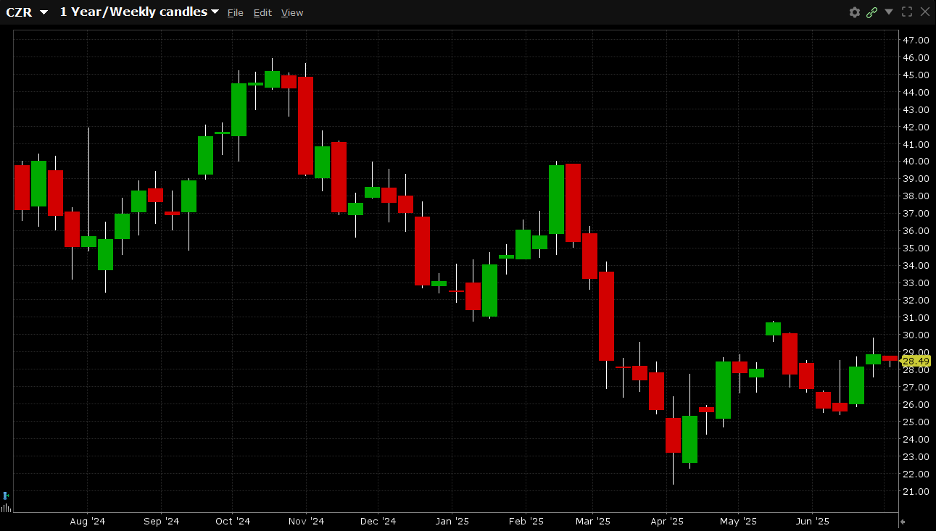Image resolution: width=936 pixels, height=532 pixels.
Task: Click the yellow 28.49 last price tag
Action: (915, 361)
